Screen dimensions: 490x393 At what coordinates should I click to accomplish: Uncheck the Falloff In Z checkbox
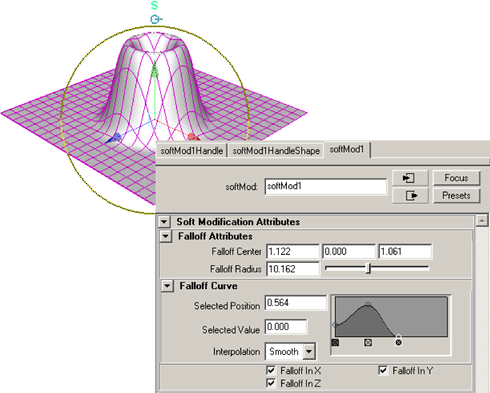271,383
